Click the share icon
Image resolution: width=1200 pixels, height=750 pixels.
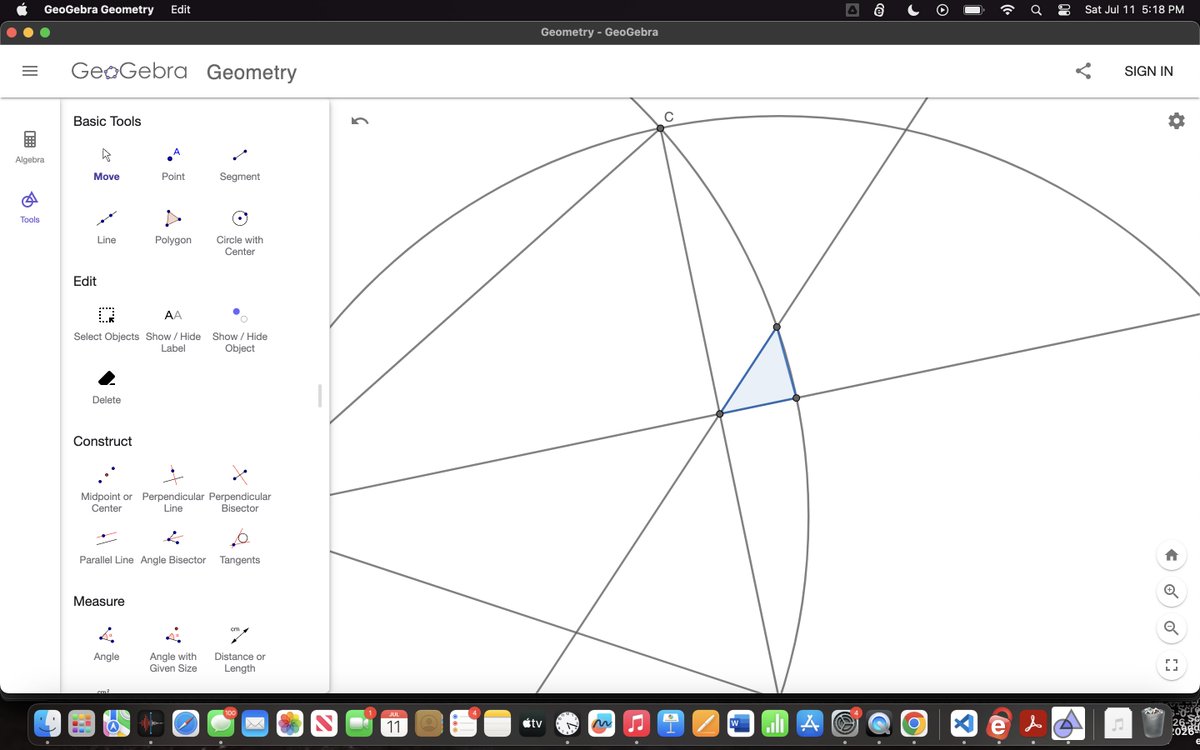[1083, 71]
